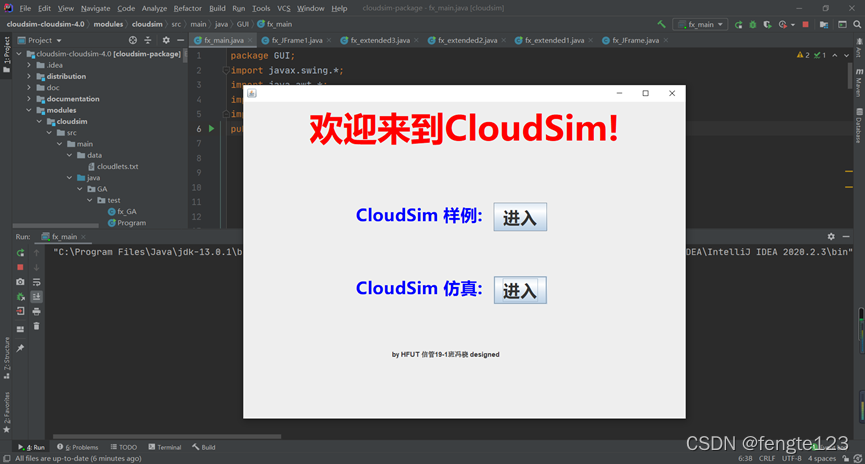865x464 pixels.
Task: Click the UTF-8 encoding in status bar
Action: [791, 458]
